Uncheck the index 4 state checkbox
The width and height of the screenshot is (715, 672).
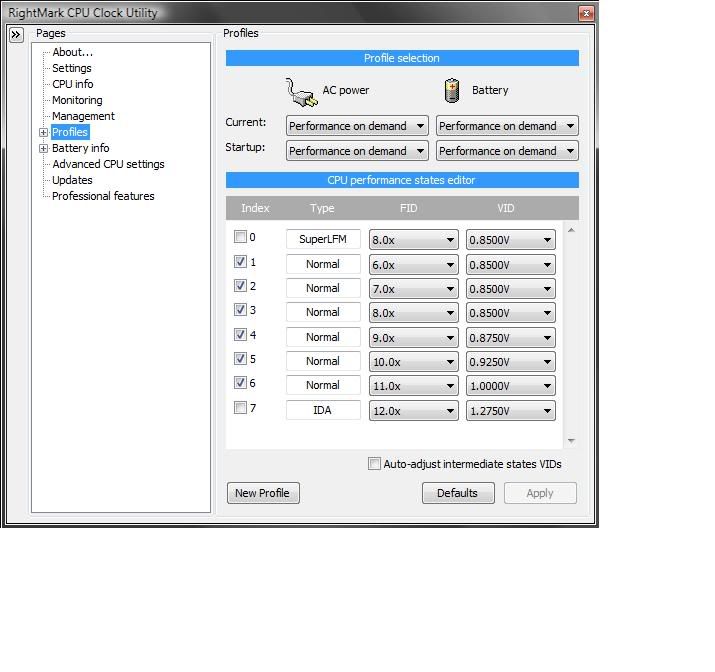(240, 335)
